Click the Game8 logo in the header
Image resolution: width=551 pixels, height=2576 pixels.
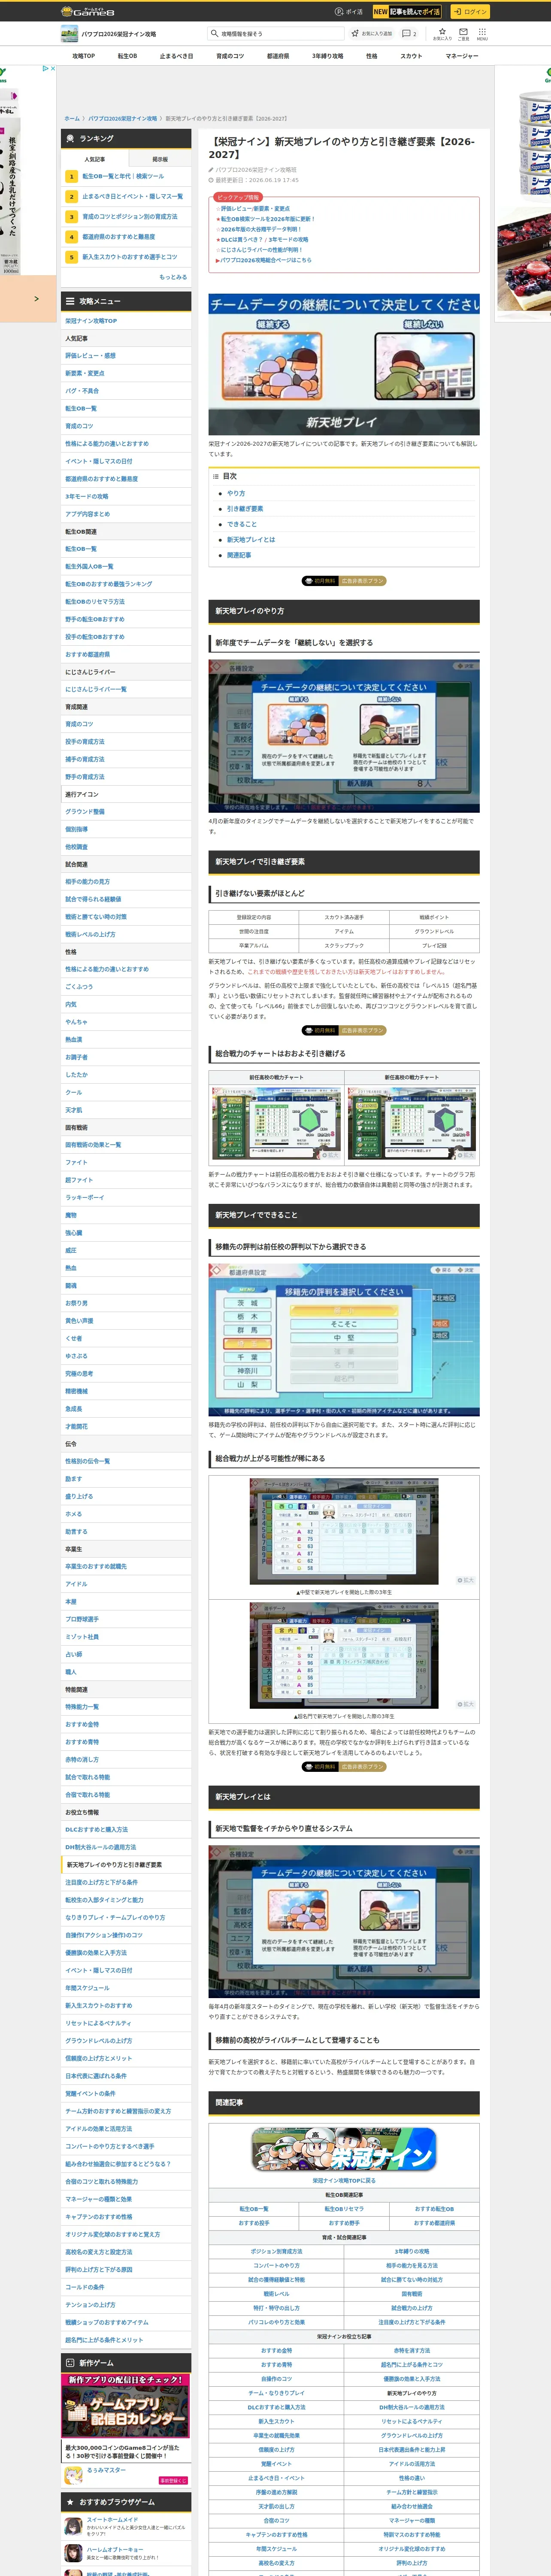88,12
